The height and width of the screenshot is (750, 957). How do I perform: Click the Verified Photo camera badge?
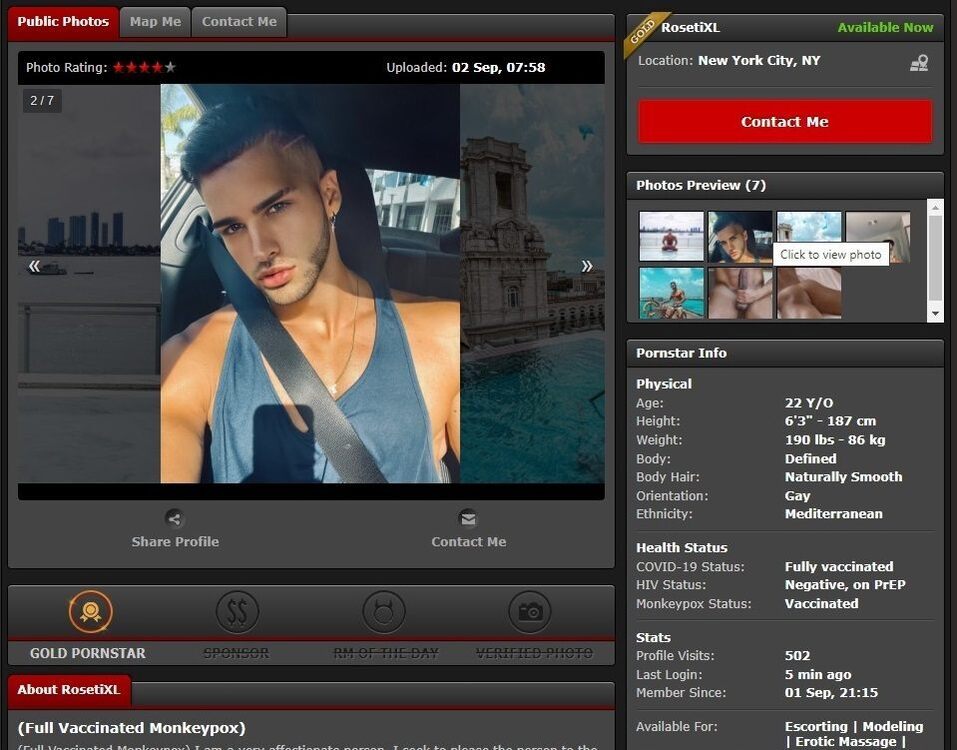(530, 611)
